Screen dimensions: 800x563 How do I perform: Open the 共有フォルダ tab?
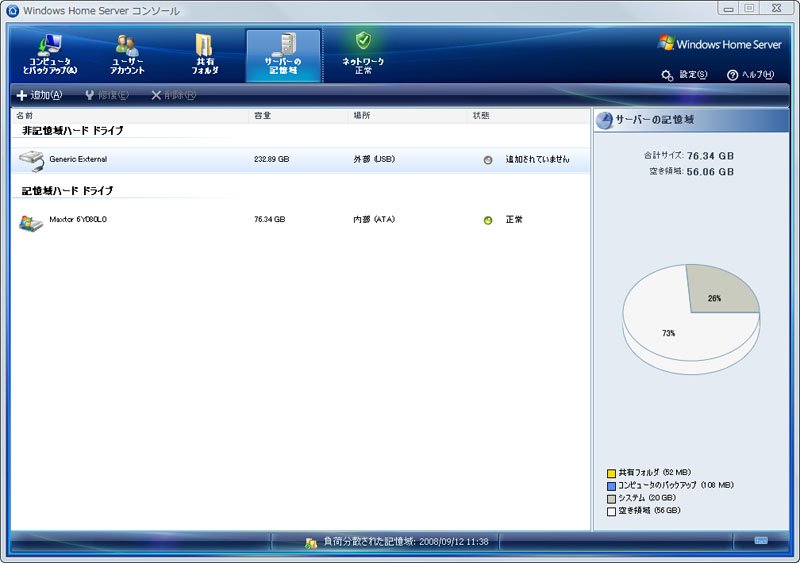coord(205,55)
